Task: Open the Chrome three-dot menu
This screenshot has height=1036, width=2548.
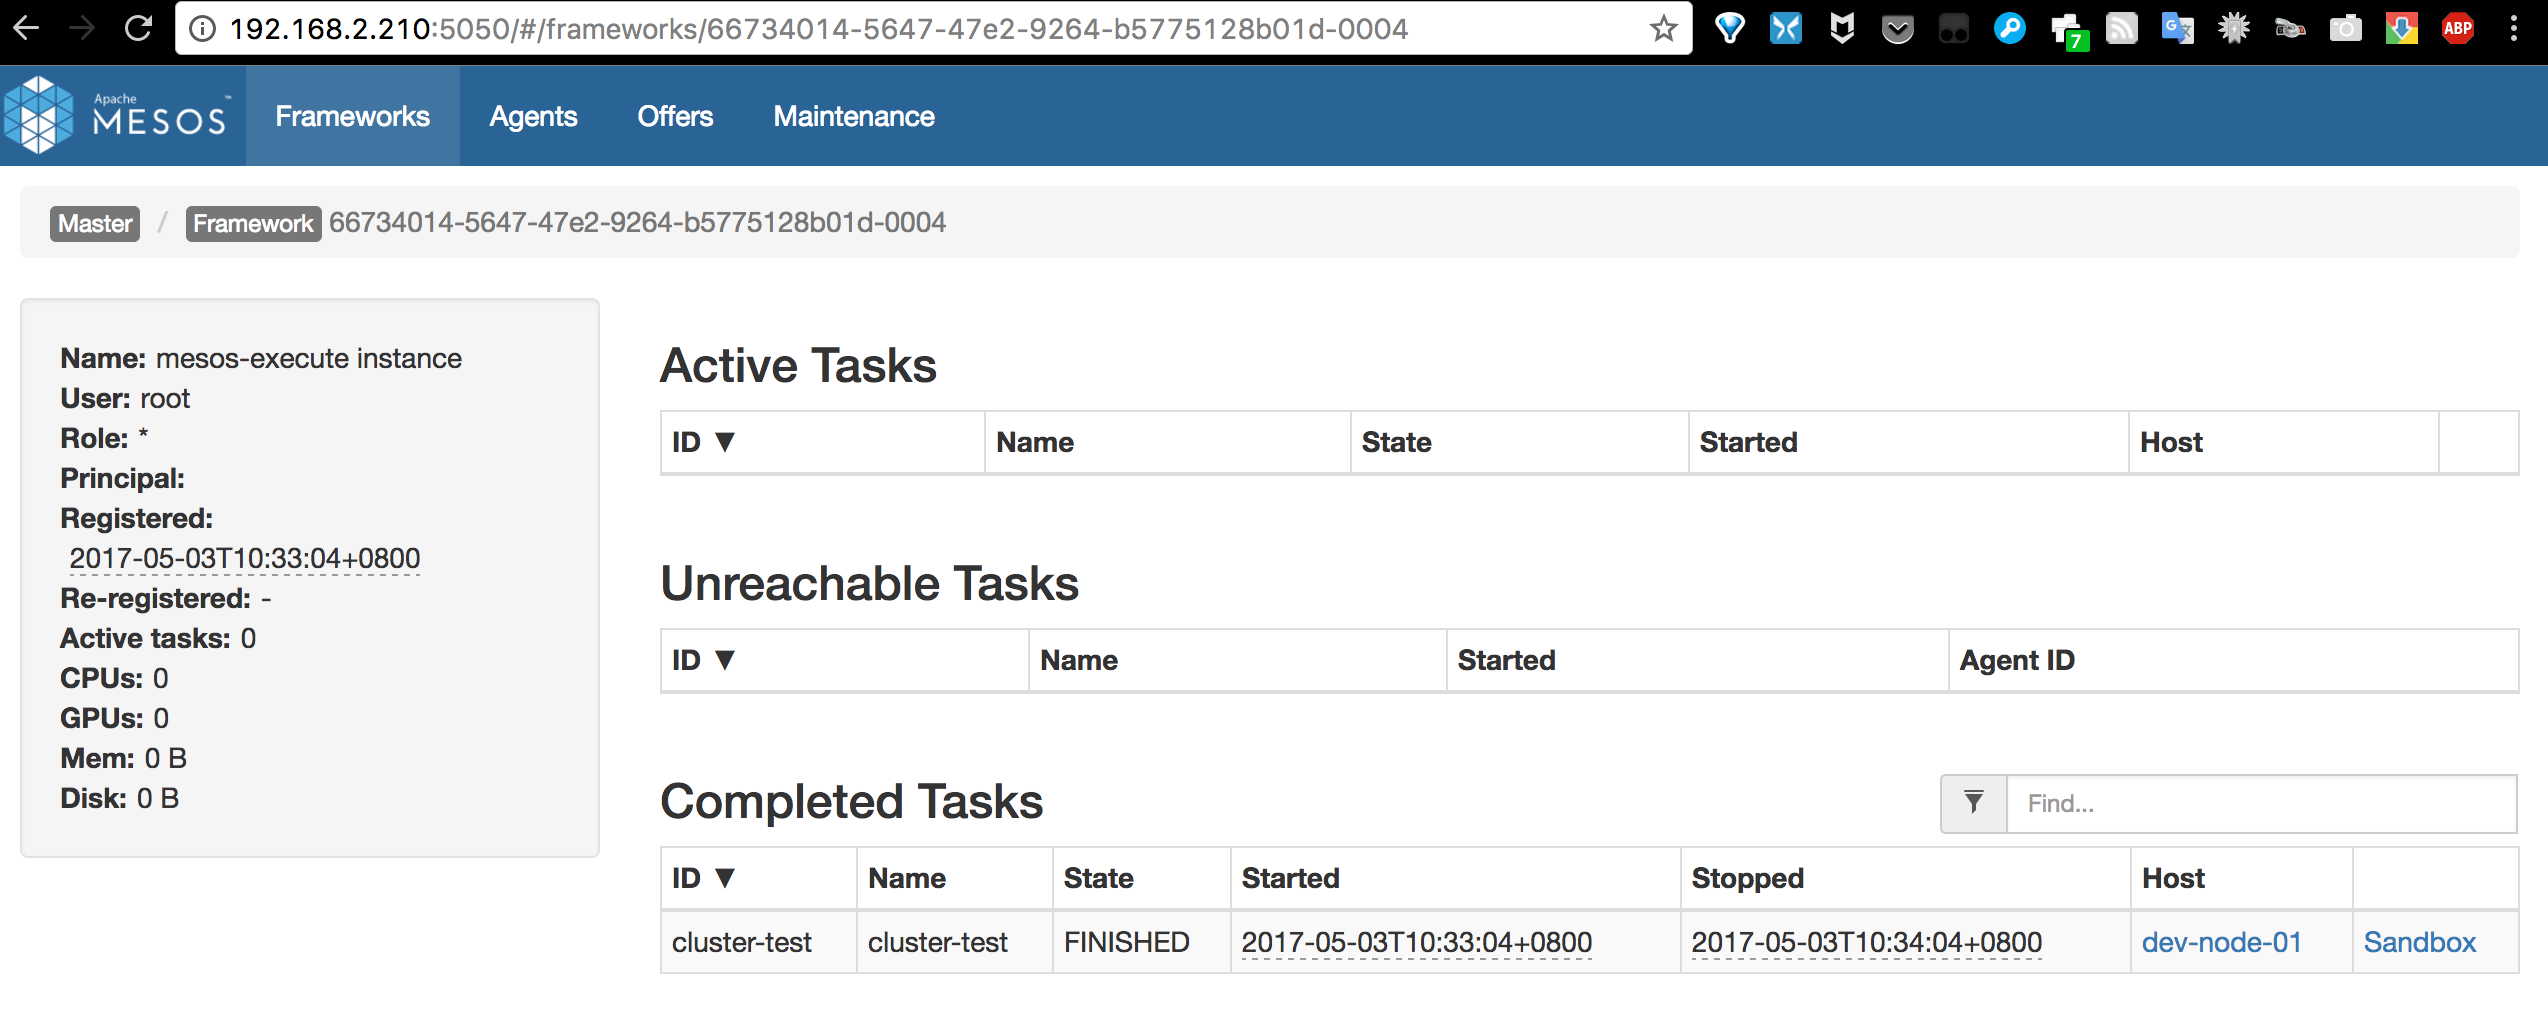Action: point(2513,29)
